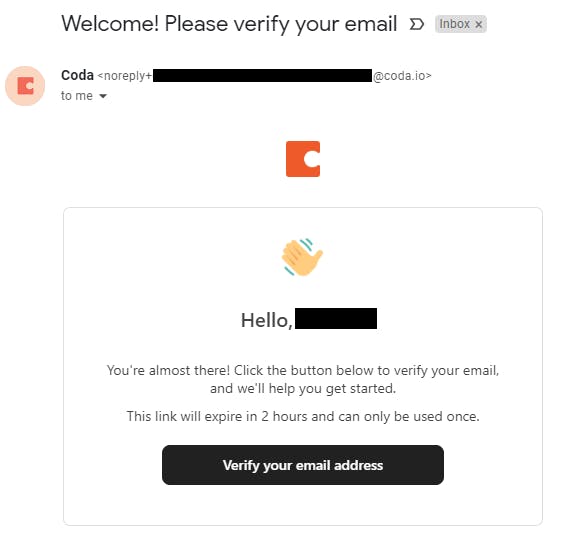The image size is (563, 543).
Task: Click the "to me" recipient text
Action: (76, 96)
